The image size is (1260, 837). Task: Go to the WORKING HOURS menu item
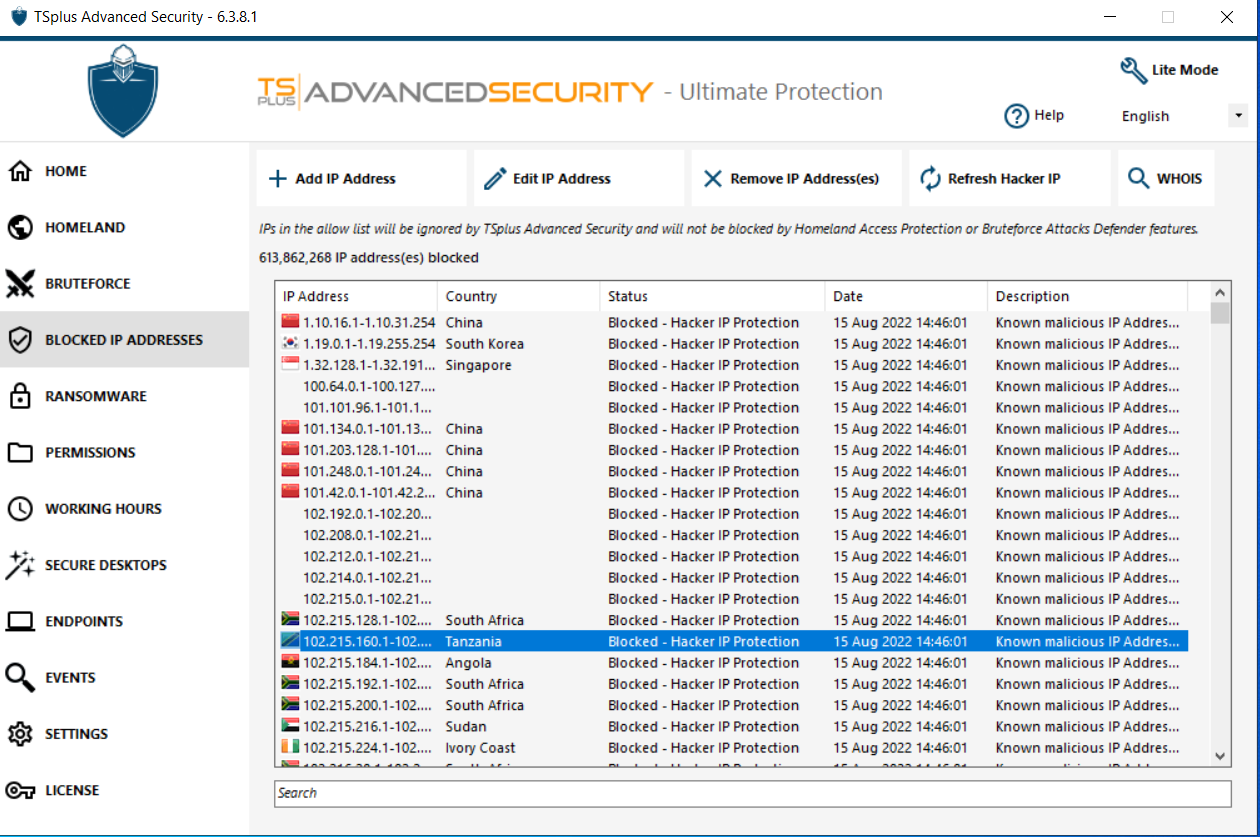[x=103, y=509]
